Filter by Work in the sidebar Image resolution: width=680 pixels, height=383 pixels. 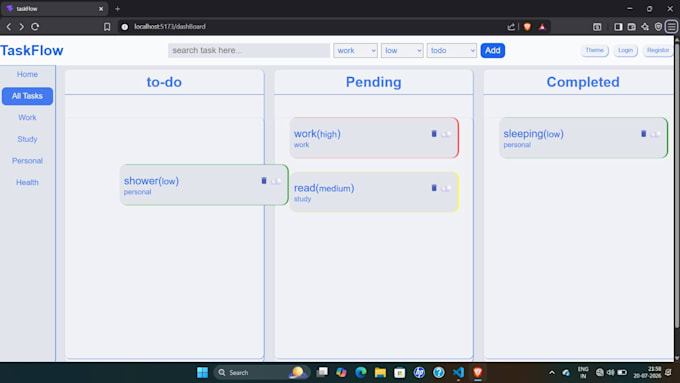tap(27, 118)
